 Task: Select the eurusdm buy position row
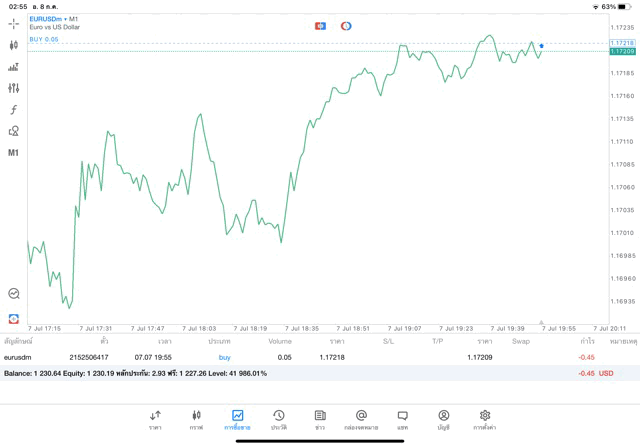[300, 357]
